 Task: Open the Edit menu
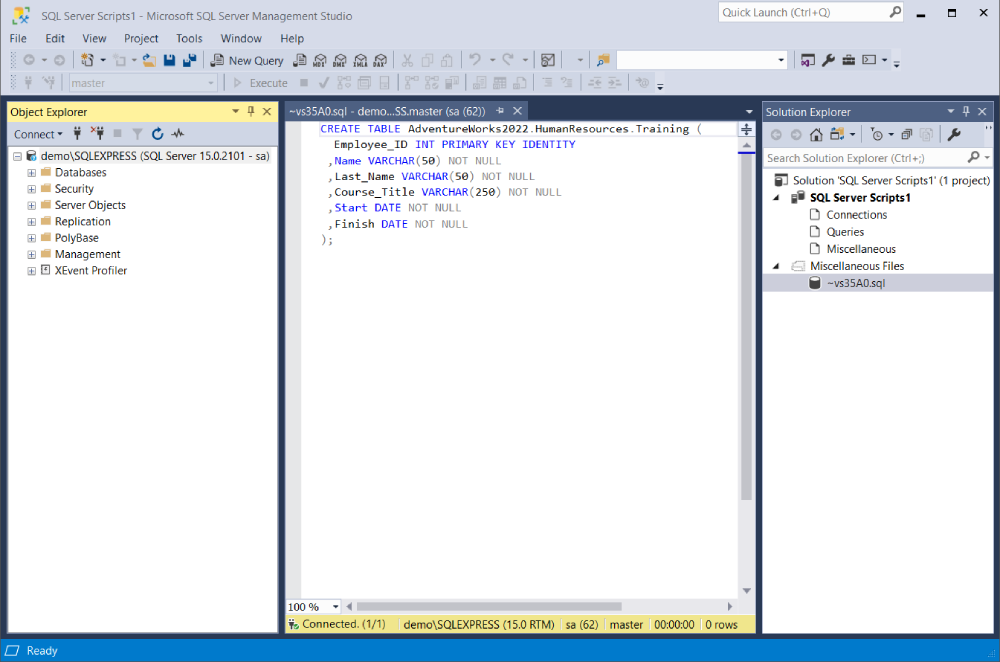(55, 38)
